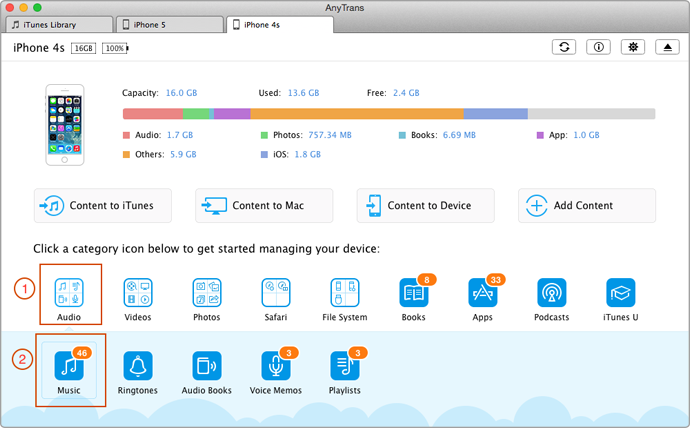Viewport: 690px width, 428px height.
Task: Click the blue iOS storage bar segment
Action: (495, 114)
